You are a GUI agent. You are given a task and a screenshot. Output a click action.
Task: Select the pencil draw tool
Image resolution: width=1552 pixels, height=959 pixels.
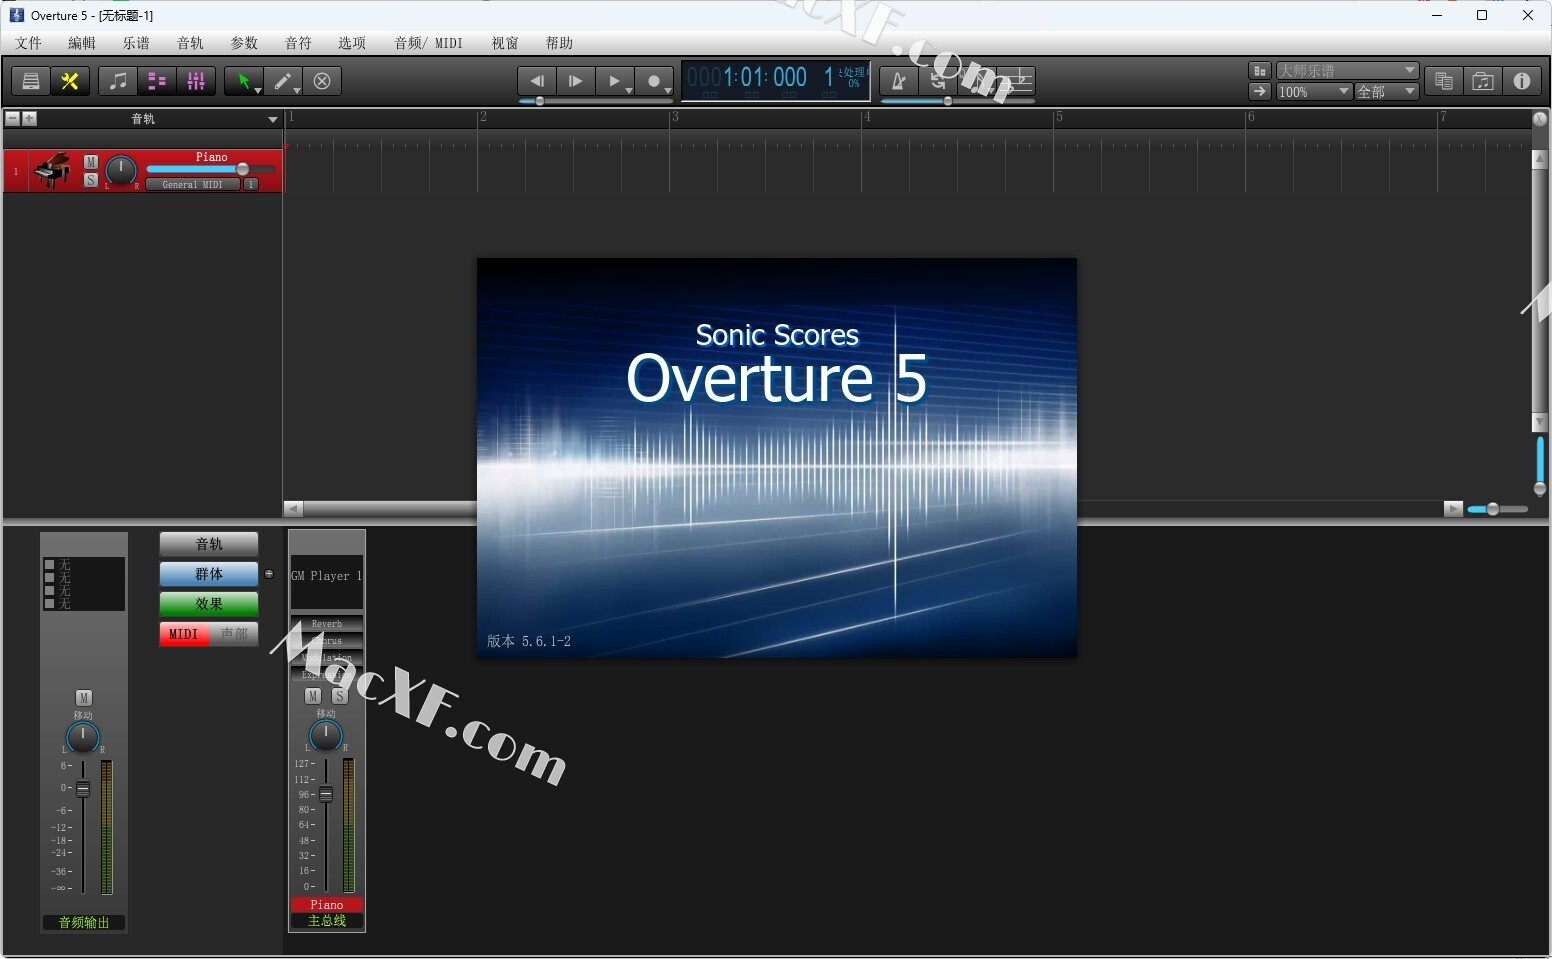(x=283, y=81)
